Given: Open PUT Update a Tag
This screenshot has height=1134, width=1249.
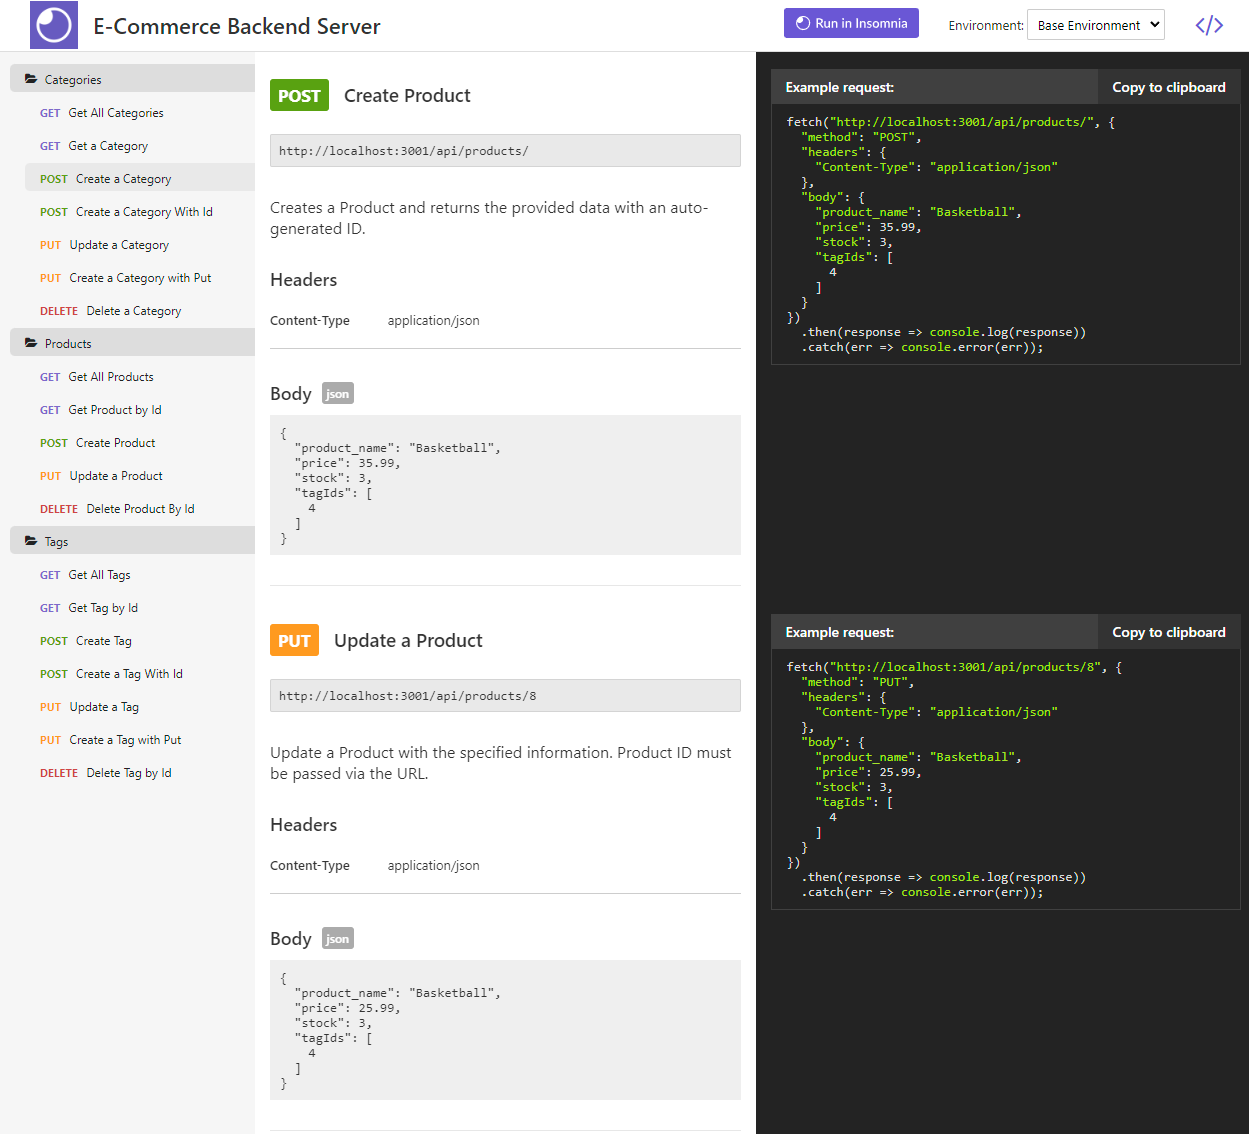Looking at the screenshot, I should [x=140, y=707].
